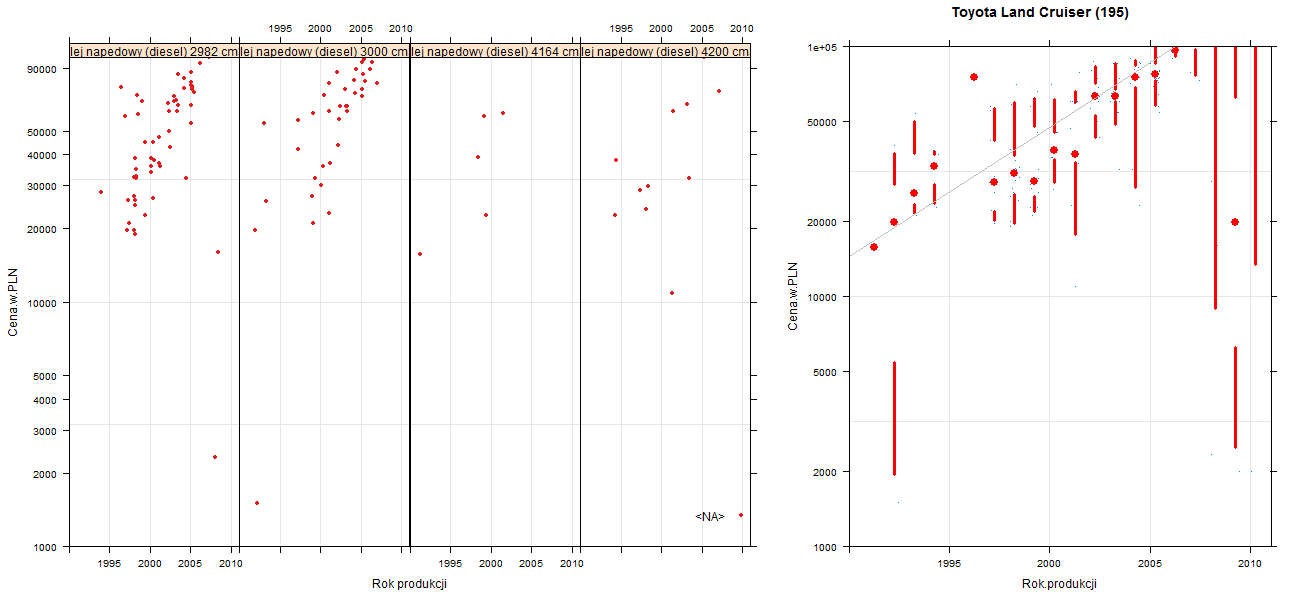
Task: Click year tick 2010 below the 4164 cm panel
Action: [x=571, y=564]
